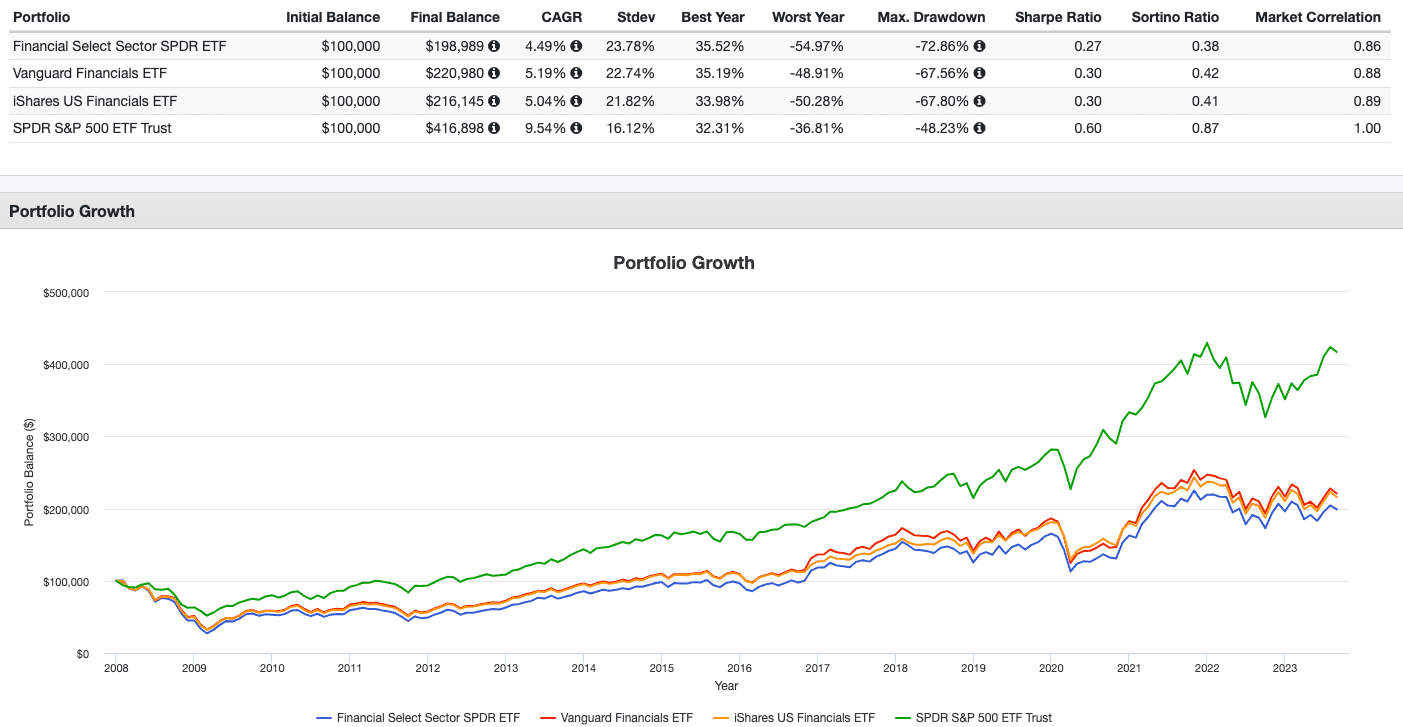Click the $198,989 final balance value

coord(455,46)
